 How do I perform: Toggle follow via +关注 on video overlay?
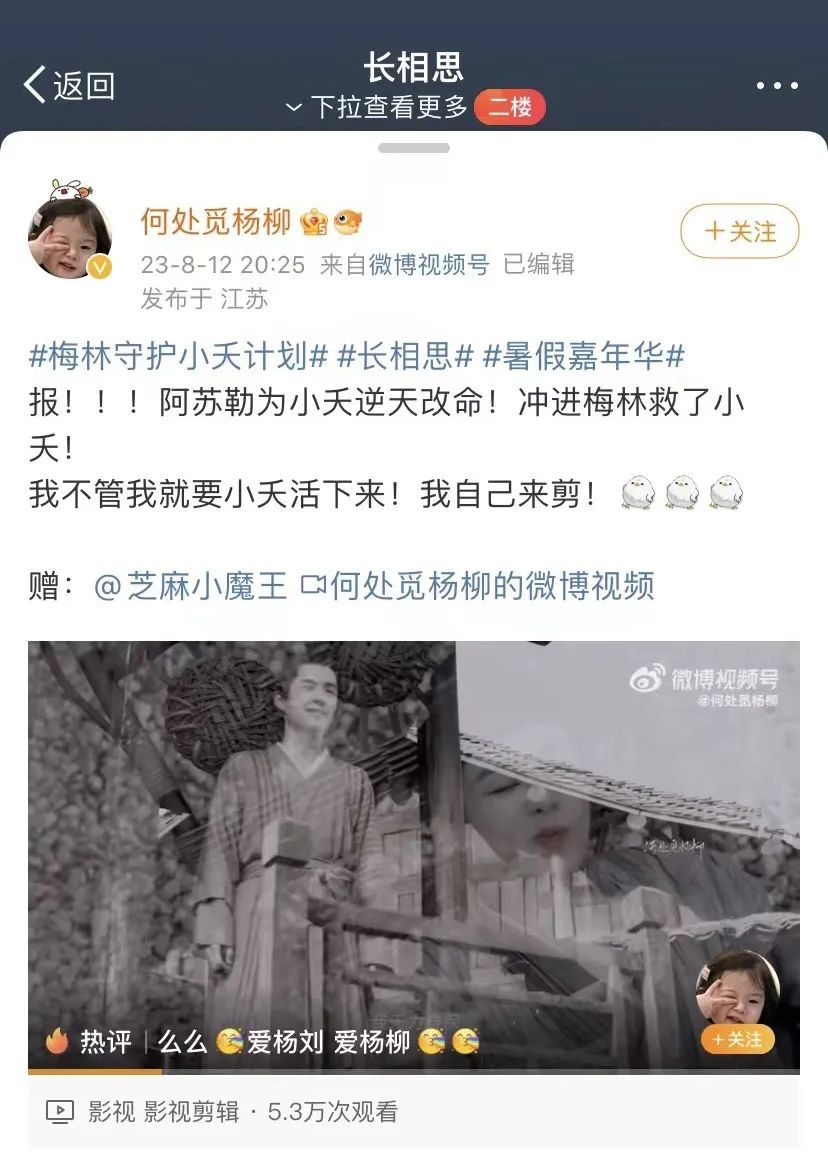point(737,1039)
